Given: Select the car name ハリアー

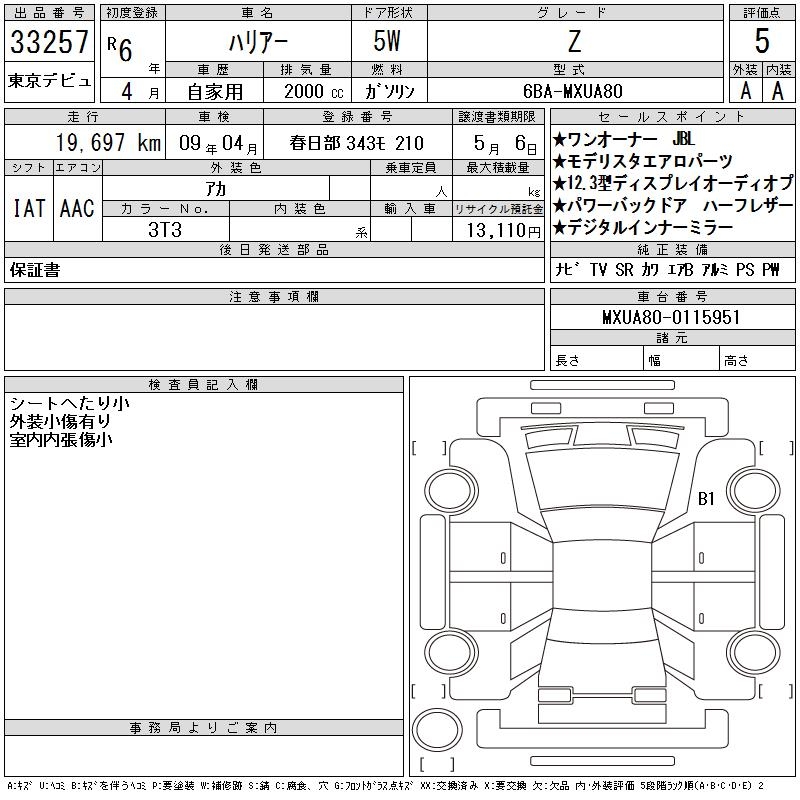Looking at the screenshot, I should coord(258,42).
